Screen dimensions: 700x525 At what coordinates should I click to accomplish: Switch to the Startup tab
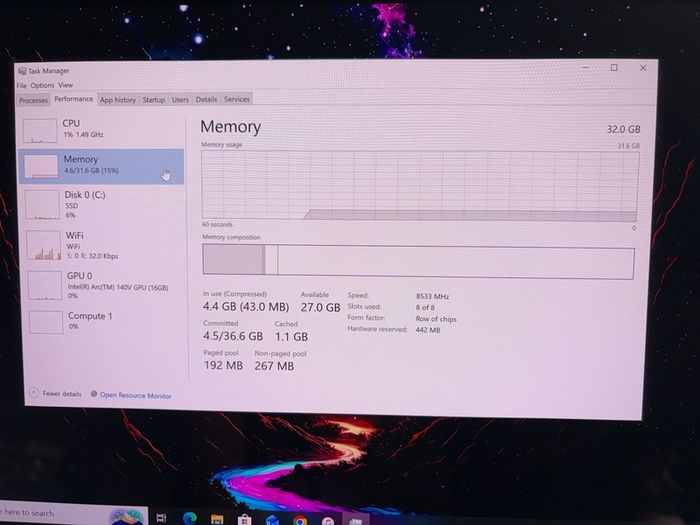pyautogui.click(x=154, y=100)
